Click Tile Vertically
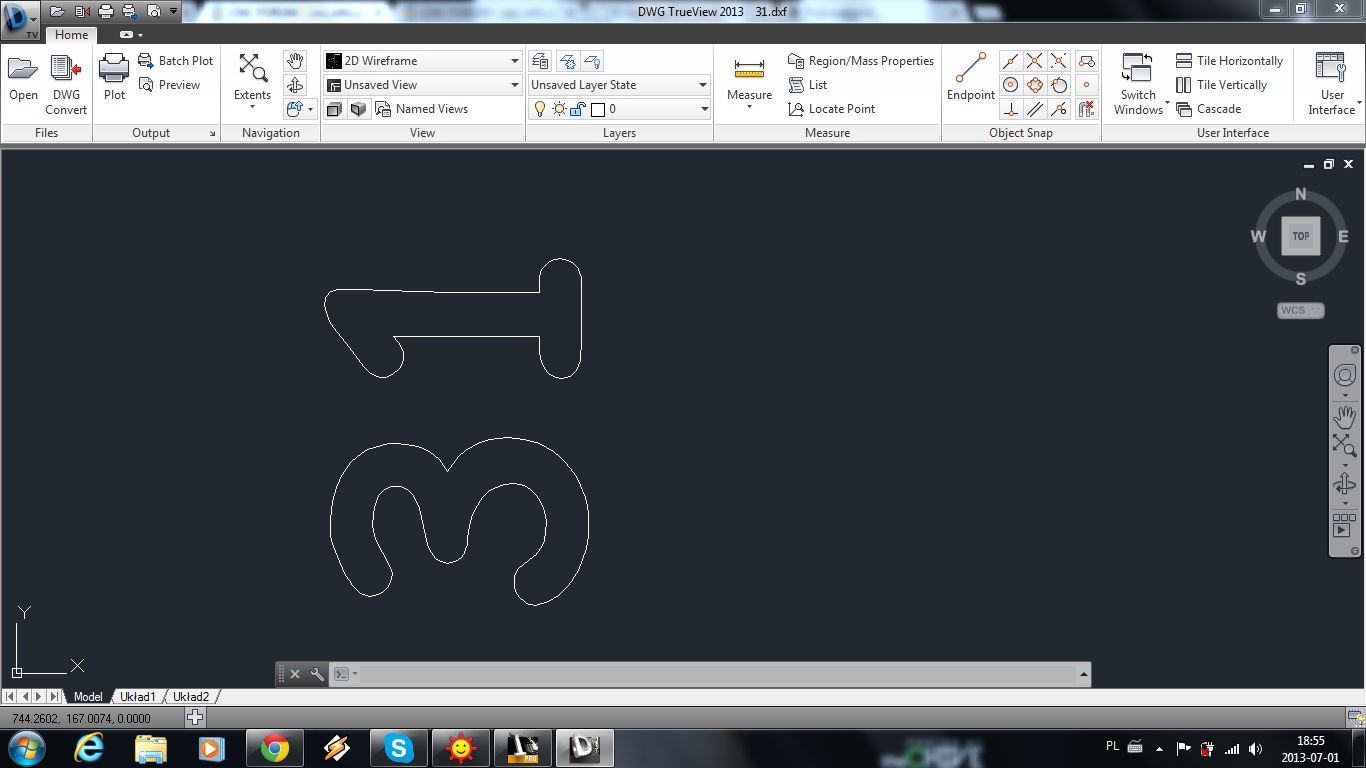Image resolution: width=1366 pixels, height=768 pixels. 1221,85
